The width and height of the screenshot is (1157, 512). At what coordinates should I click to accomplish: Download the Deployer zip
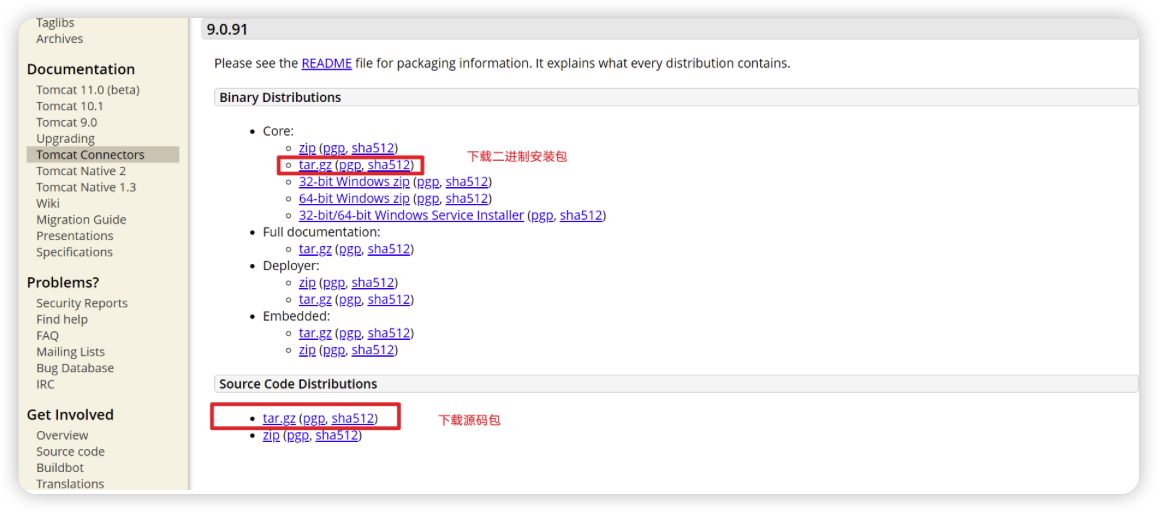(307, 283)
